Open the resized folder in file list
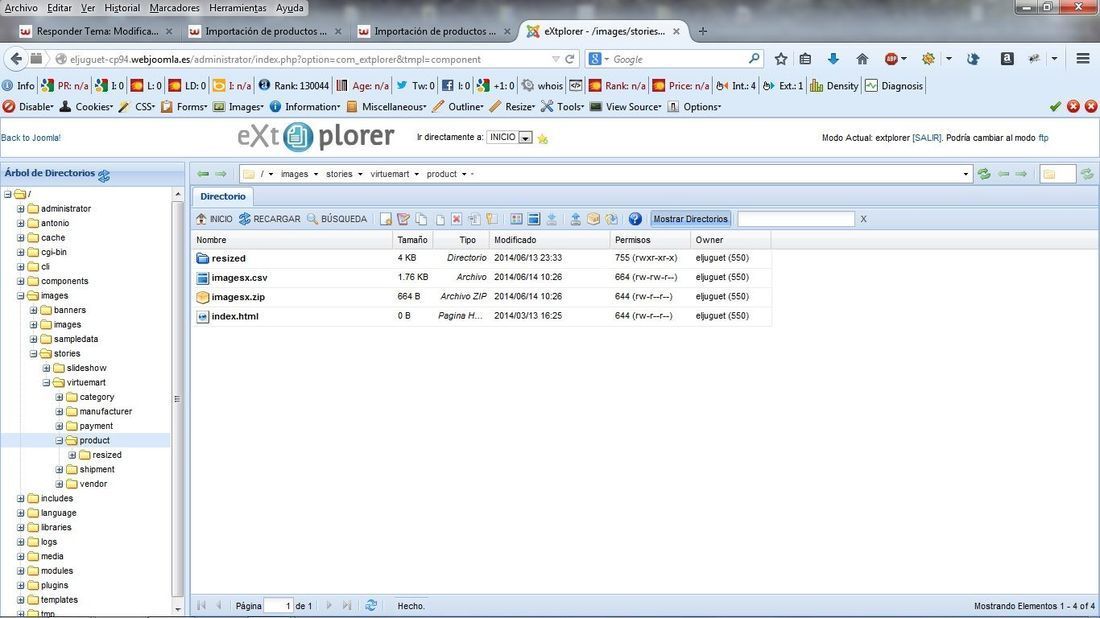Viewport: 1100px width, 618px height. [229, 258]
